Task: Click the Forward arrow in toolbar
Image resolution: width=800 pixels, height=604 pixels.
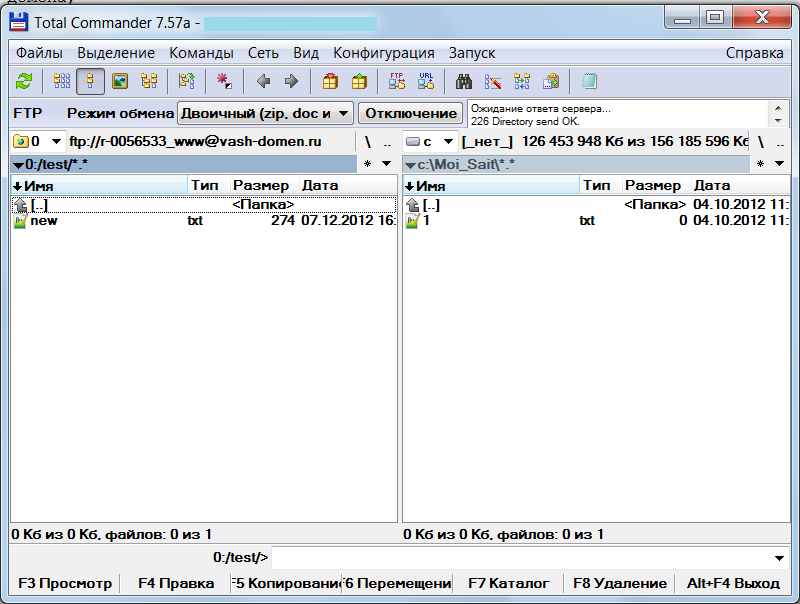Action: click(x=291, y=81)
